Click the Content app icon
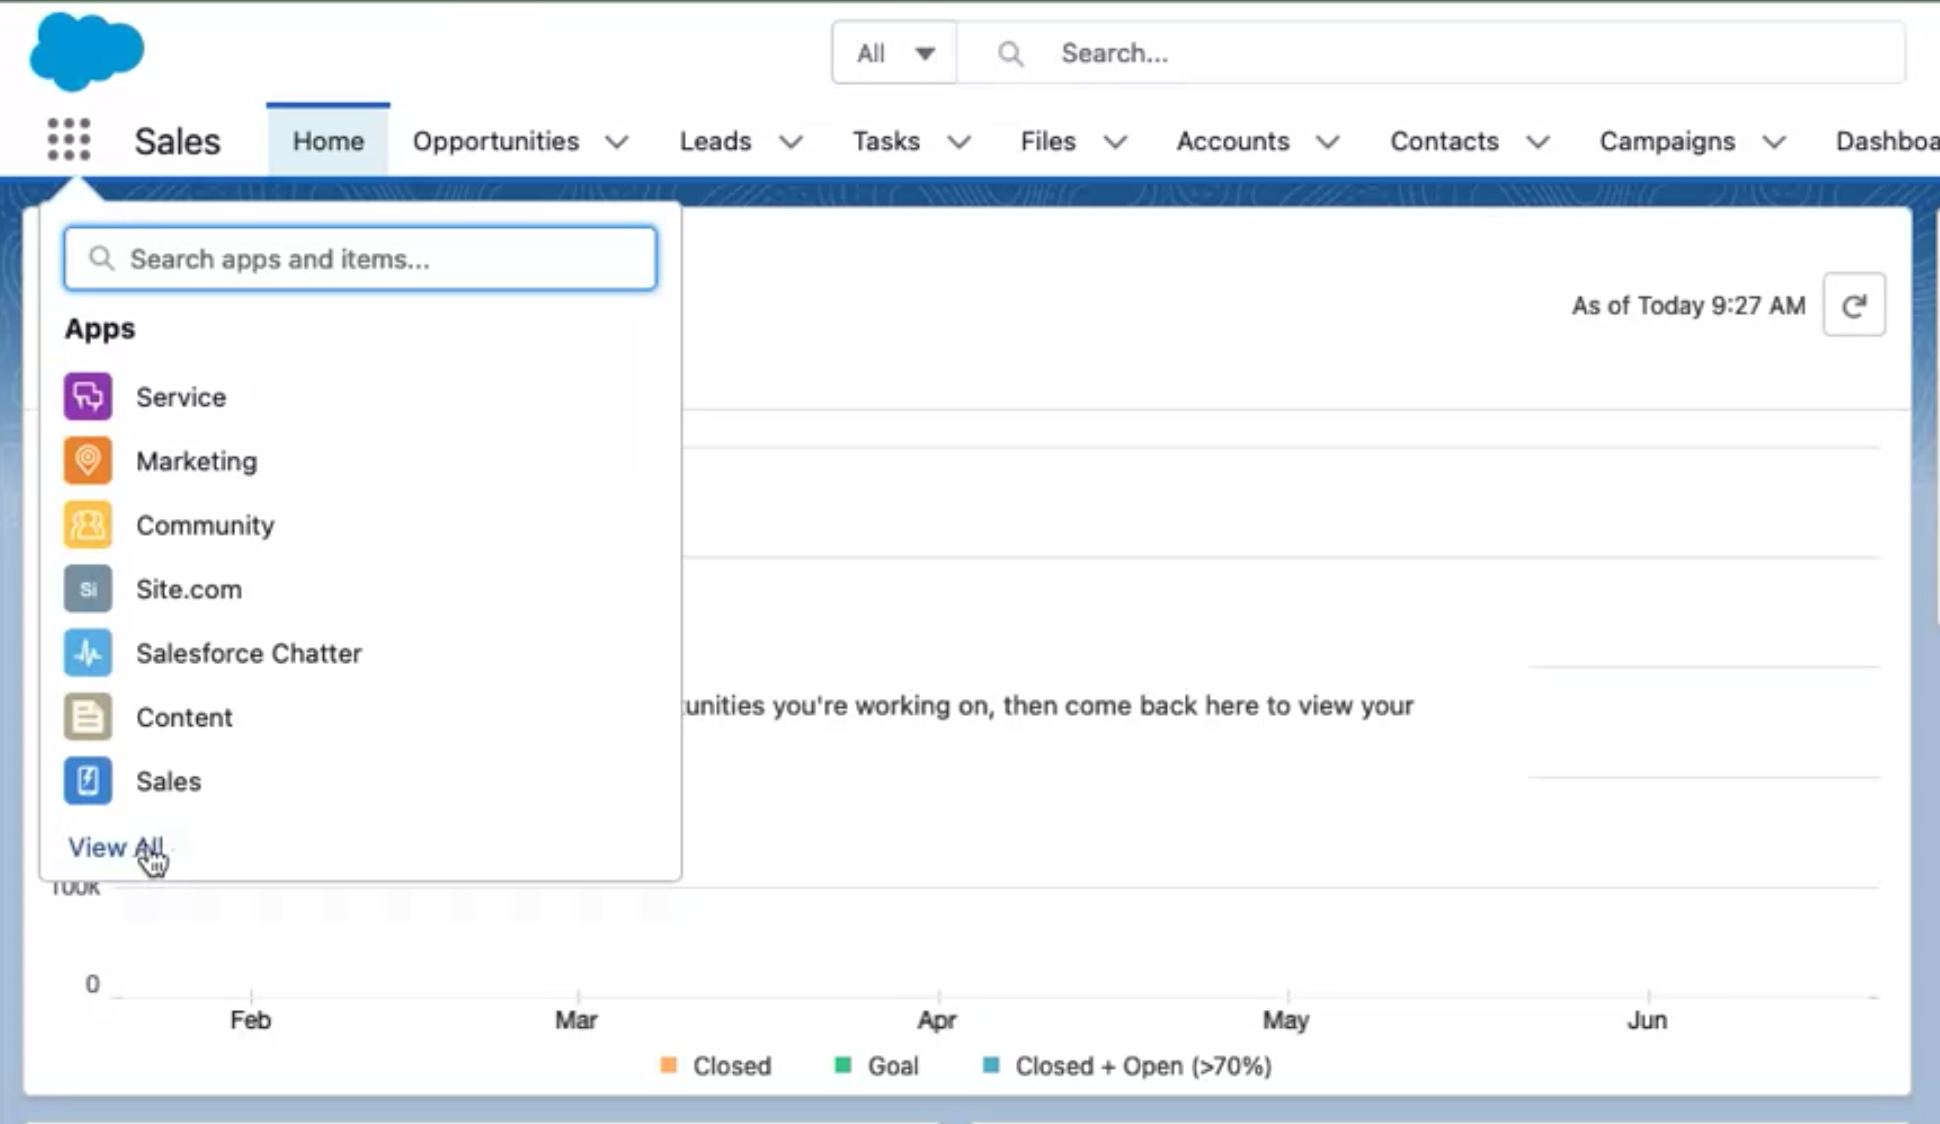 click(88, 717)
